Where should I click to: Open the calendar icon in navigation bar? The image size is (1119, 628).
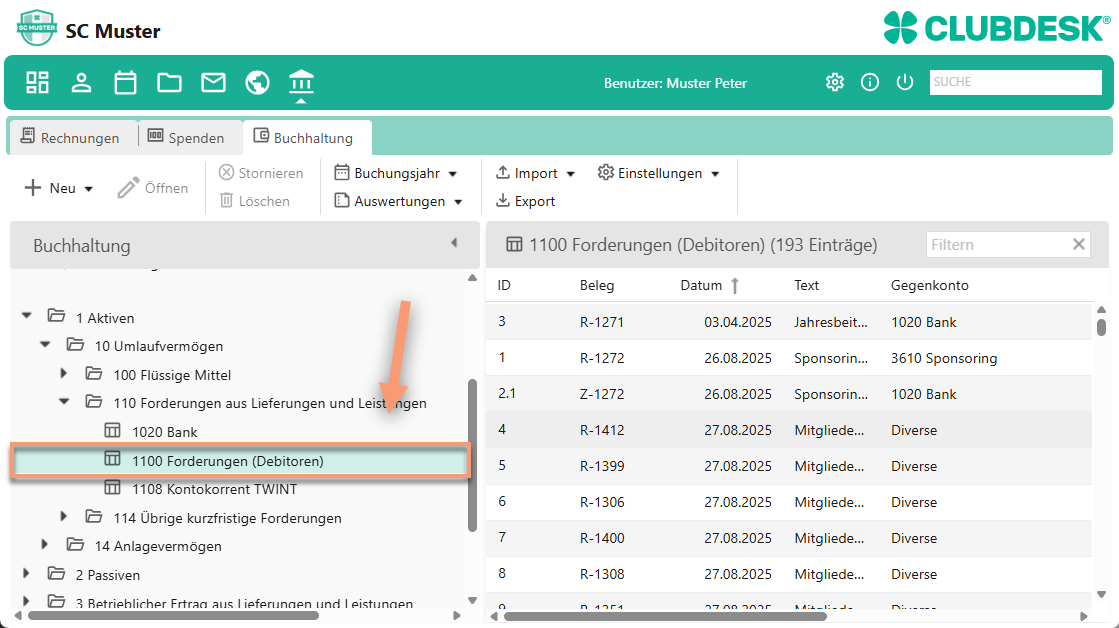pos(126,83)
